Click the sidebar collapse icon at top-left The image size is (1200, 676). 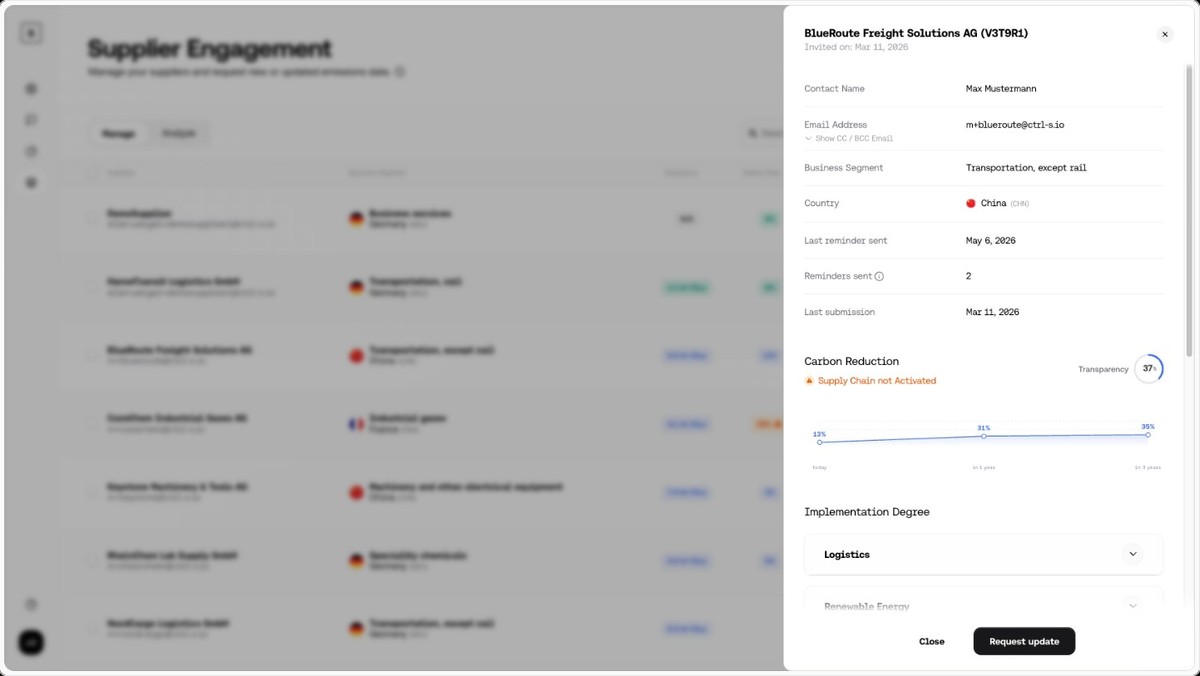click(x=31, y=33)
